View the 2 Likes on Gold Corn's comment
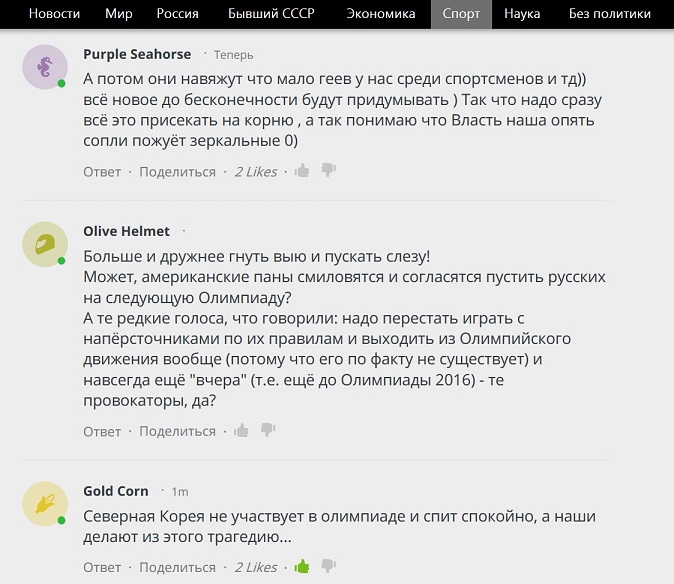674x584 pixels. 256,567
